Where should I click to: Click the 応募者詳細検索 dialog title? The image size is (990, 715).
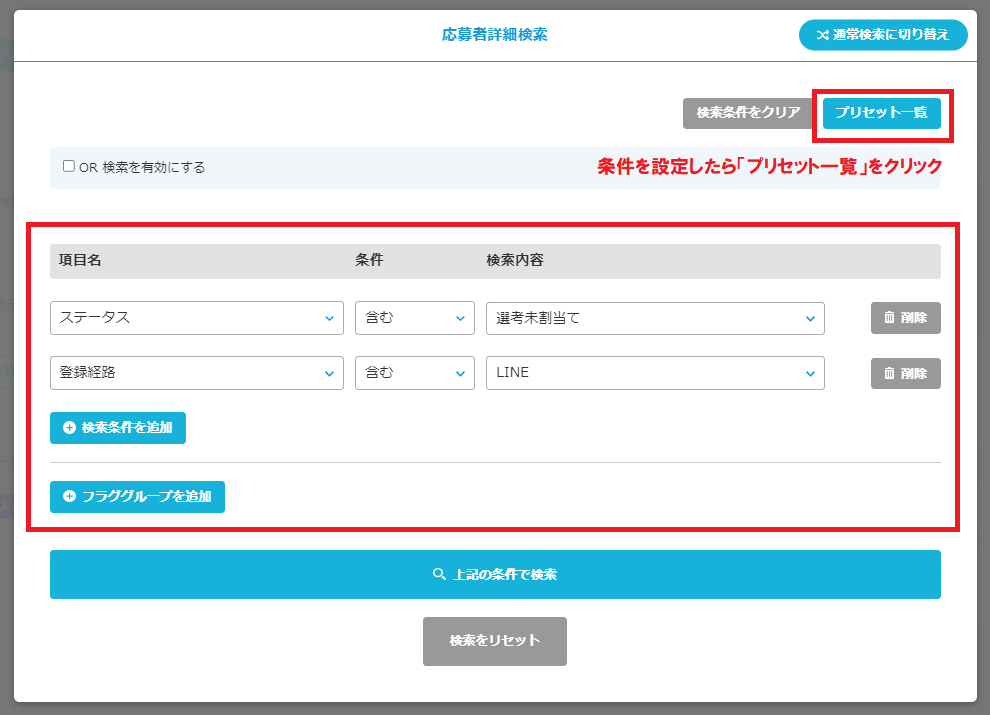point(494,35)
